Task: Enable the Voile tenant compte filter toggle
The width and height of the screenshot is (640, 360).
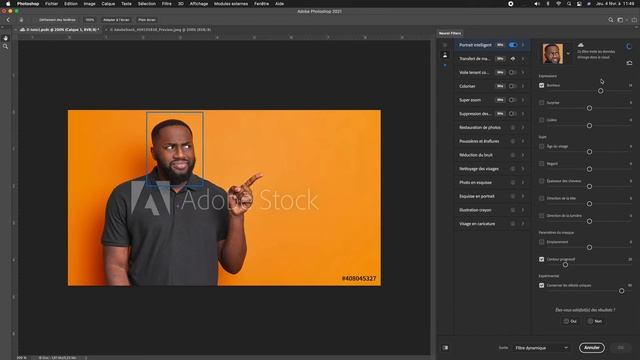Action: click(x=513, y=73)
